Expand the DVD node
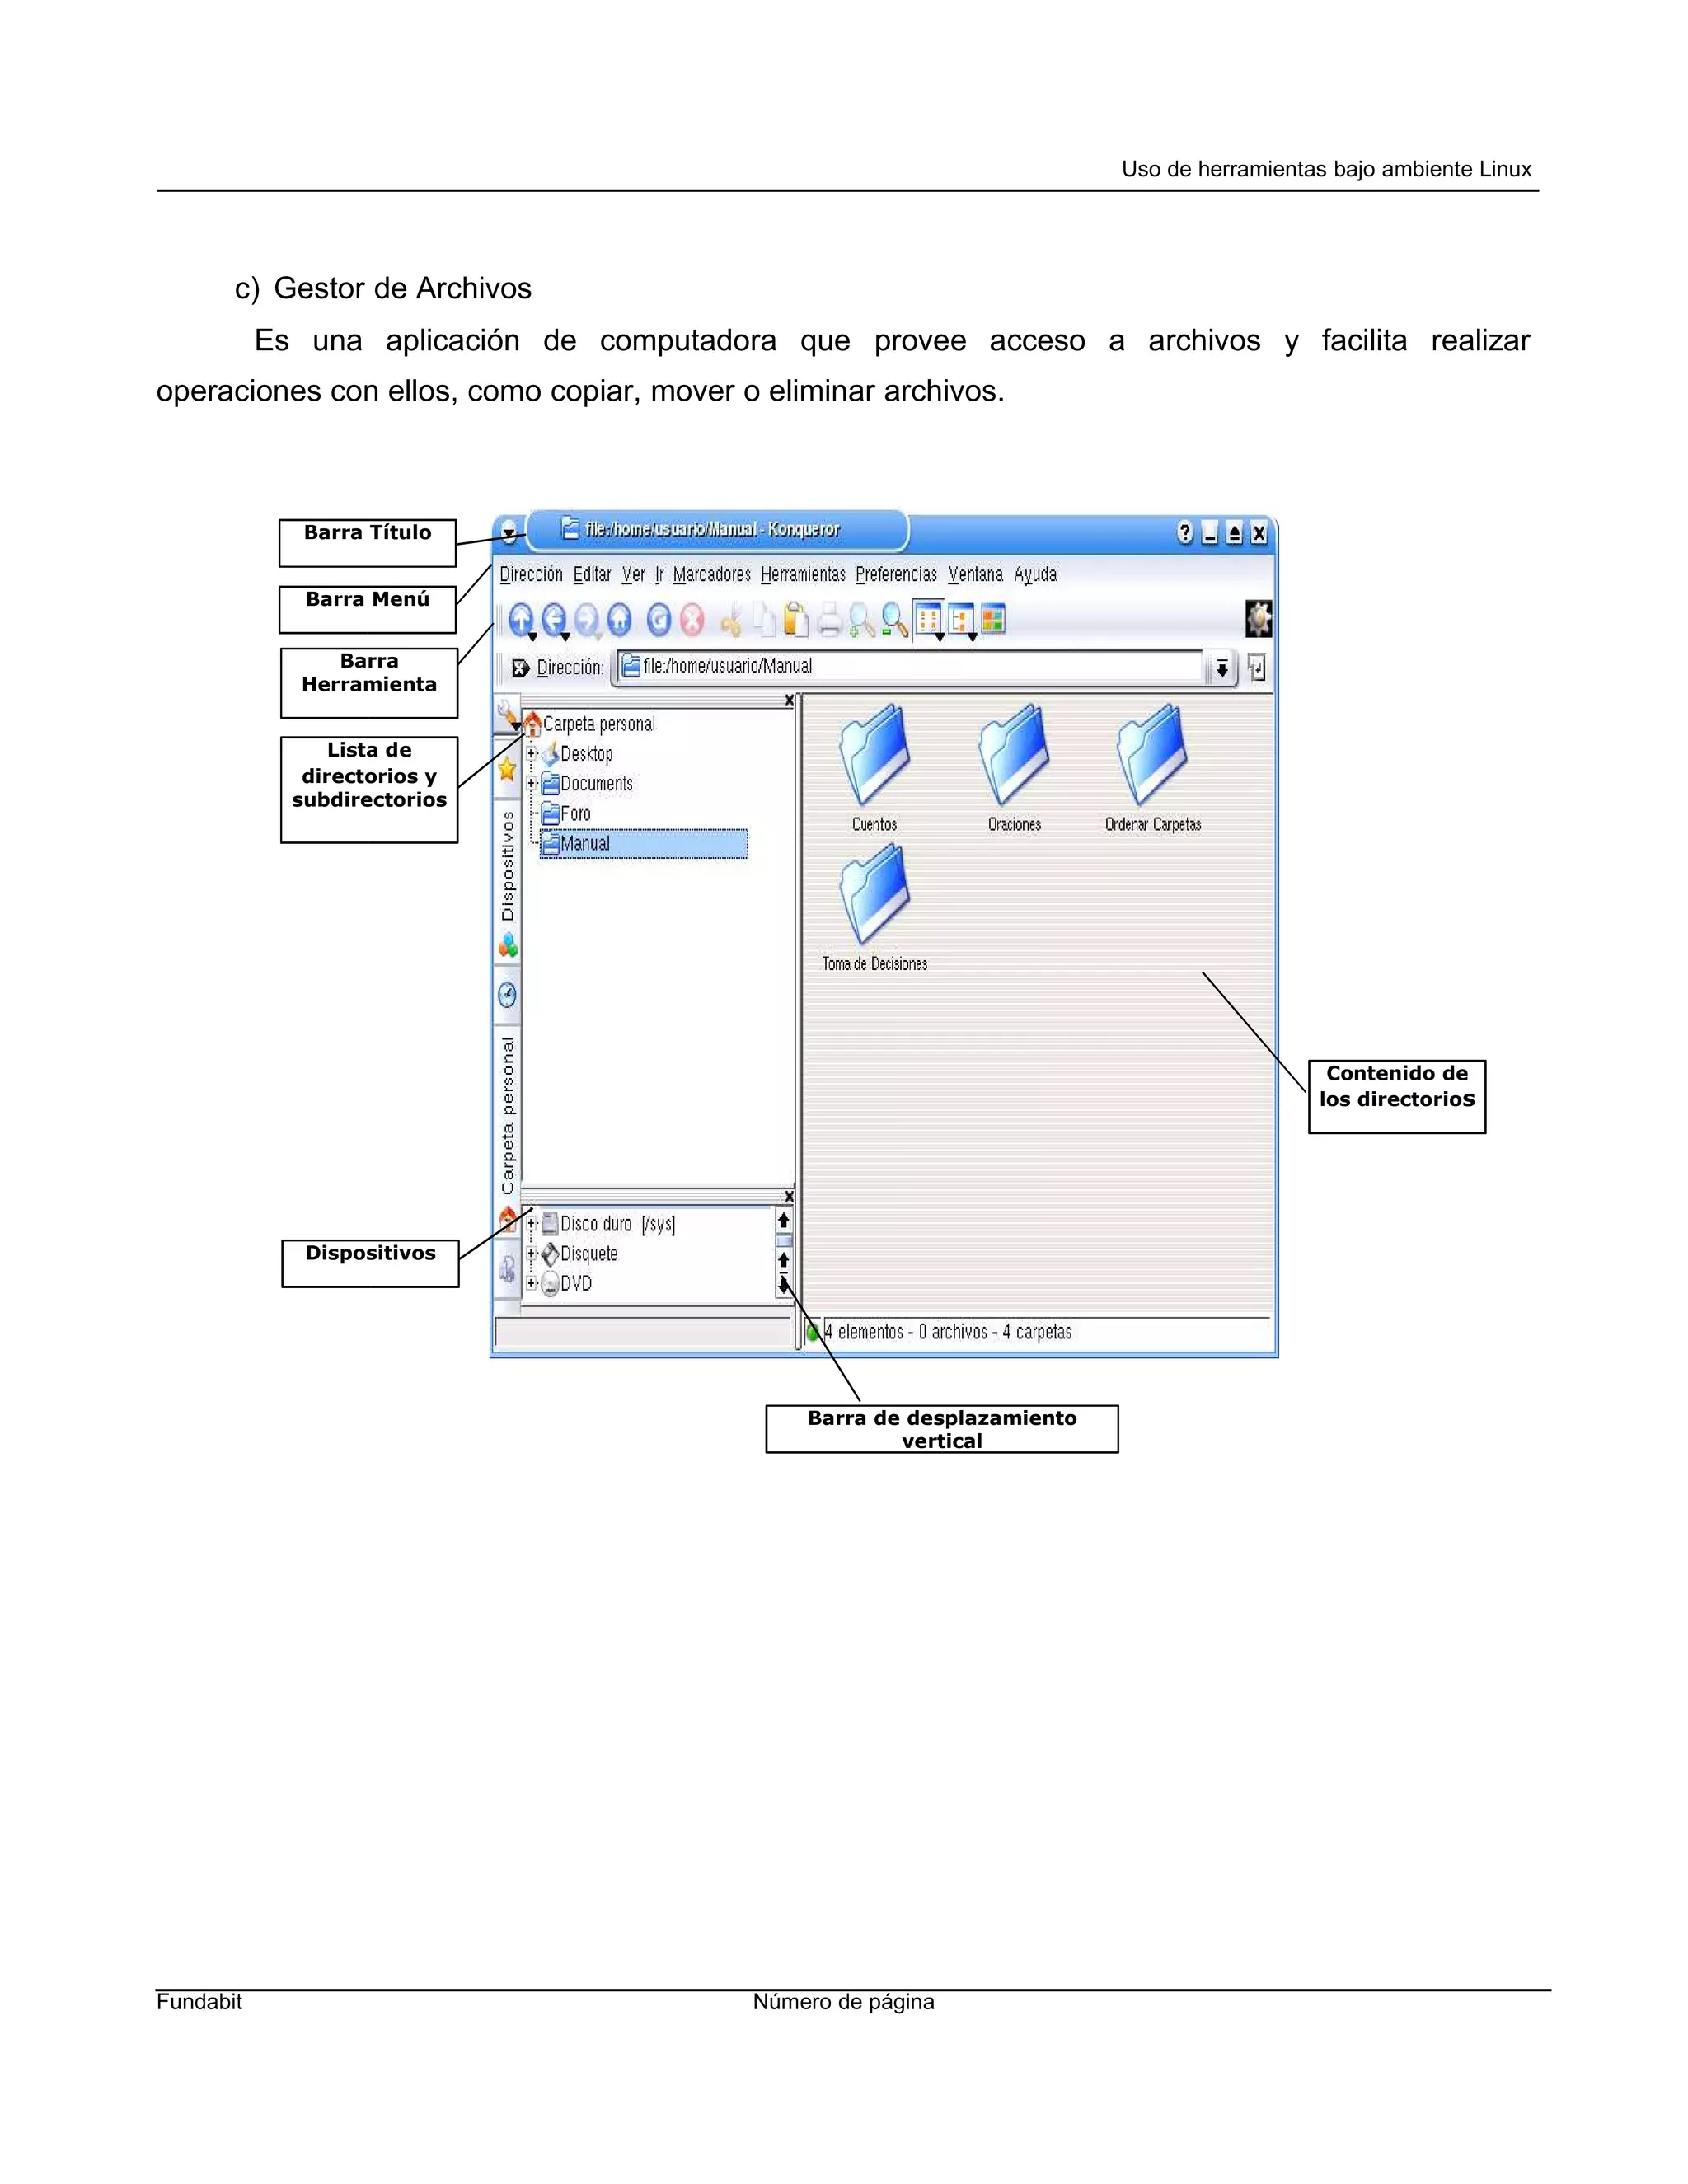Screen dimensions: 1688x2184 532,1283
